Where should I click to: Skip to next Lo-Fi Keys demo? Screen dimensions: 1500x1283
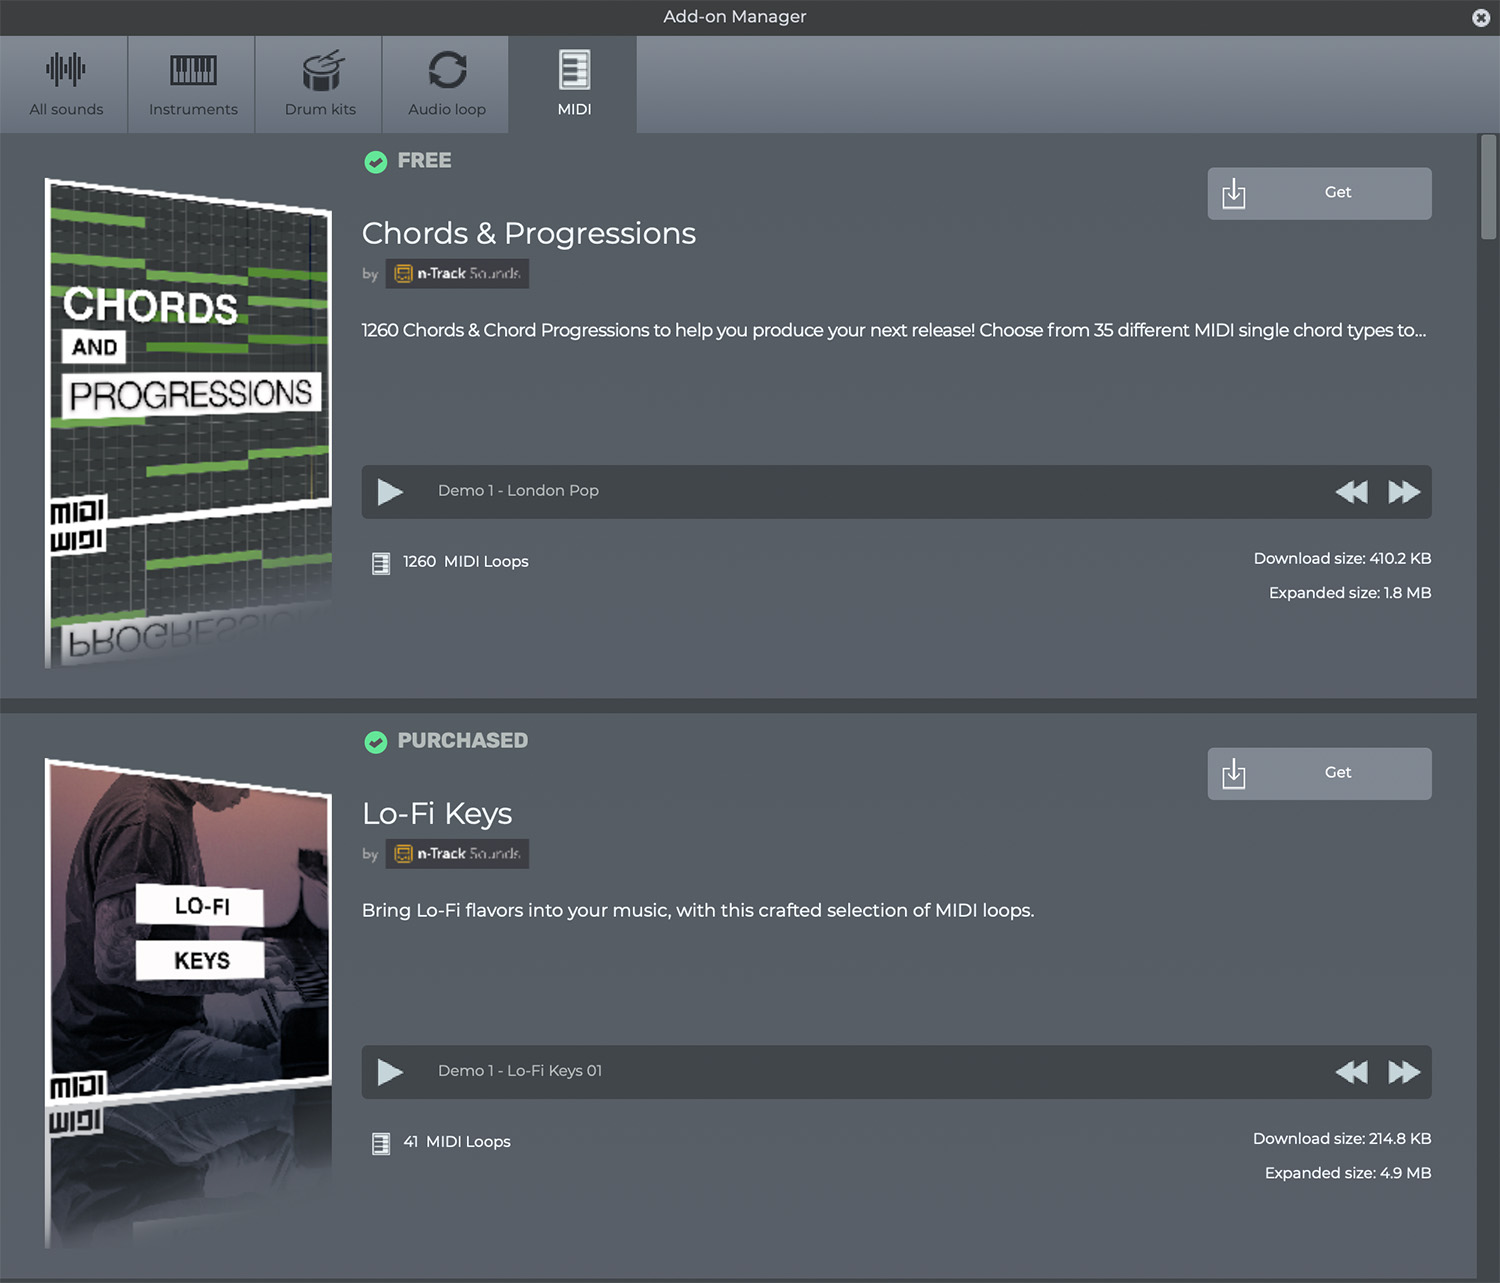pyautogui.click(x=1404, y=1072)
